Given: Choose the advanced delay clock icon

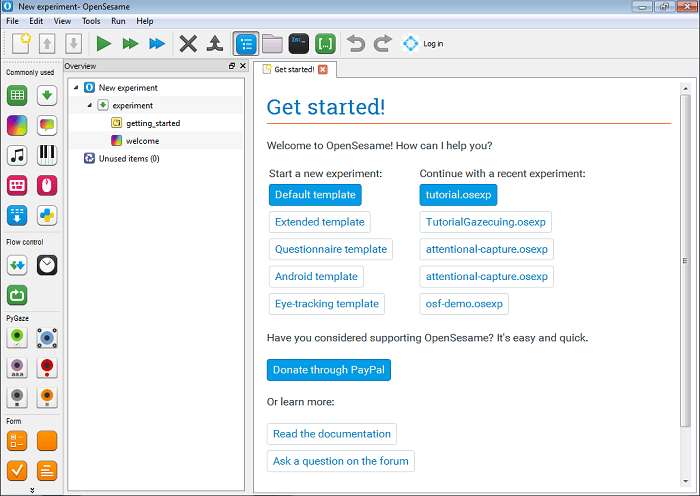Looking at the screenshot, I should point(47,265).
